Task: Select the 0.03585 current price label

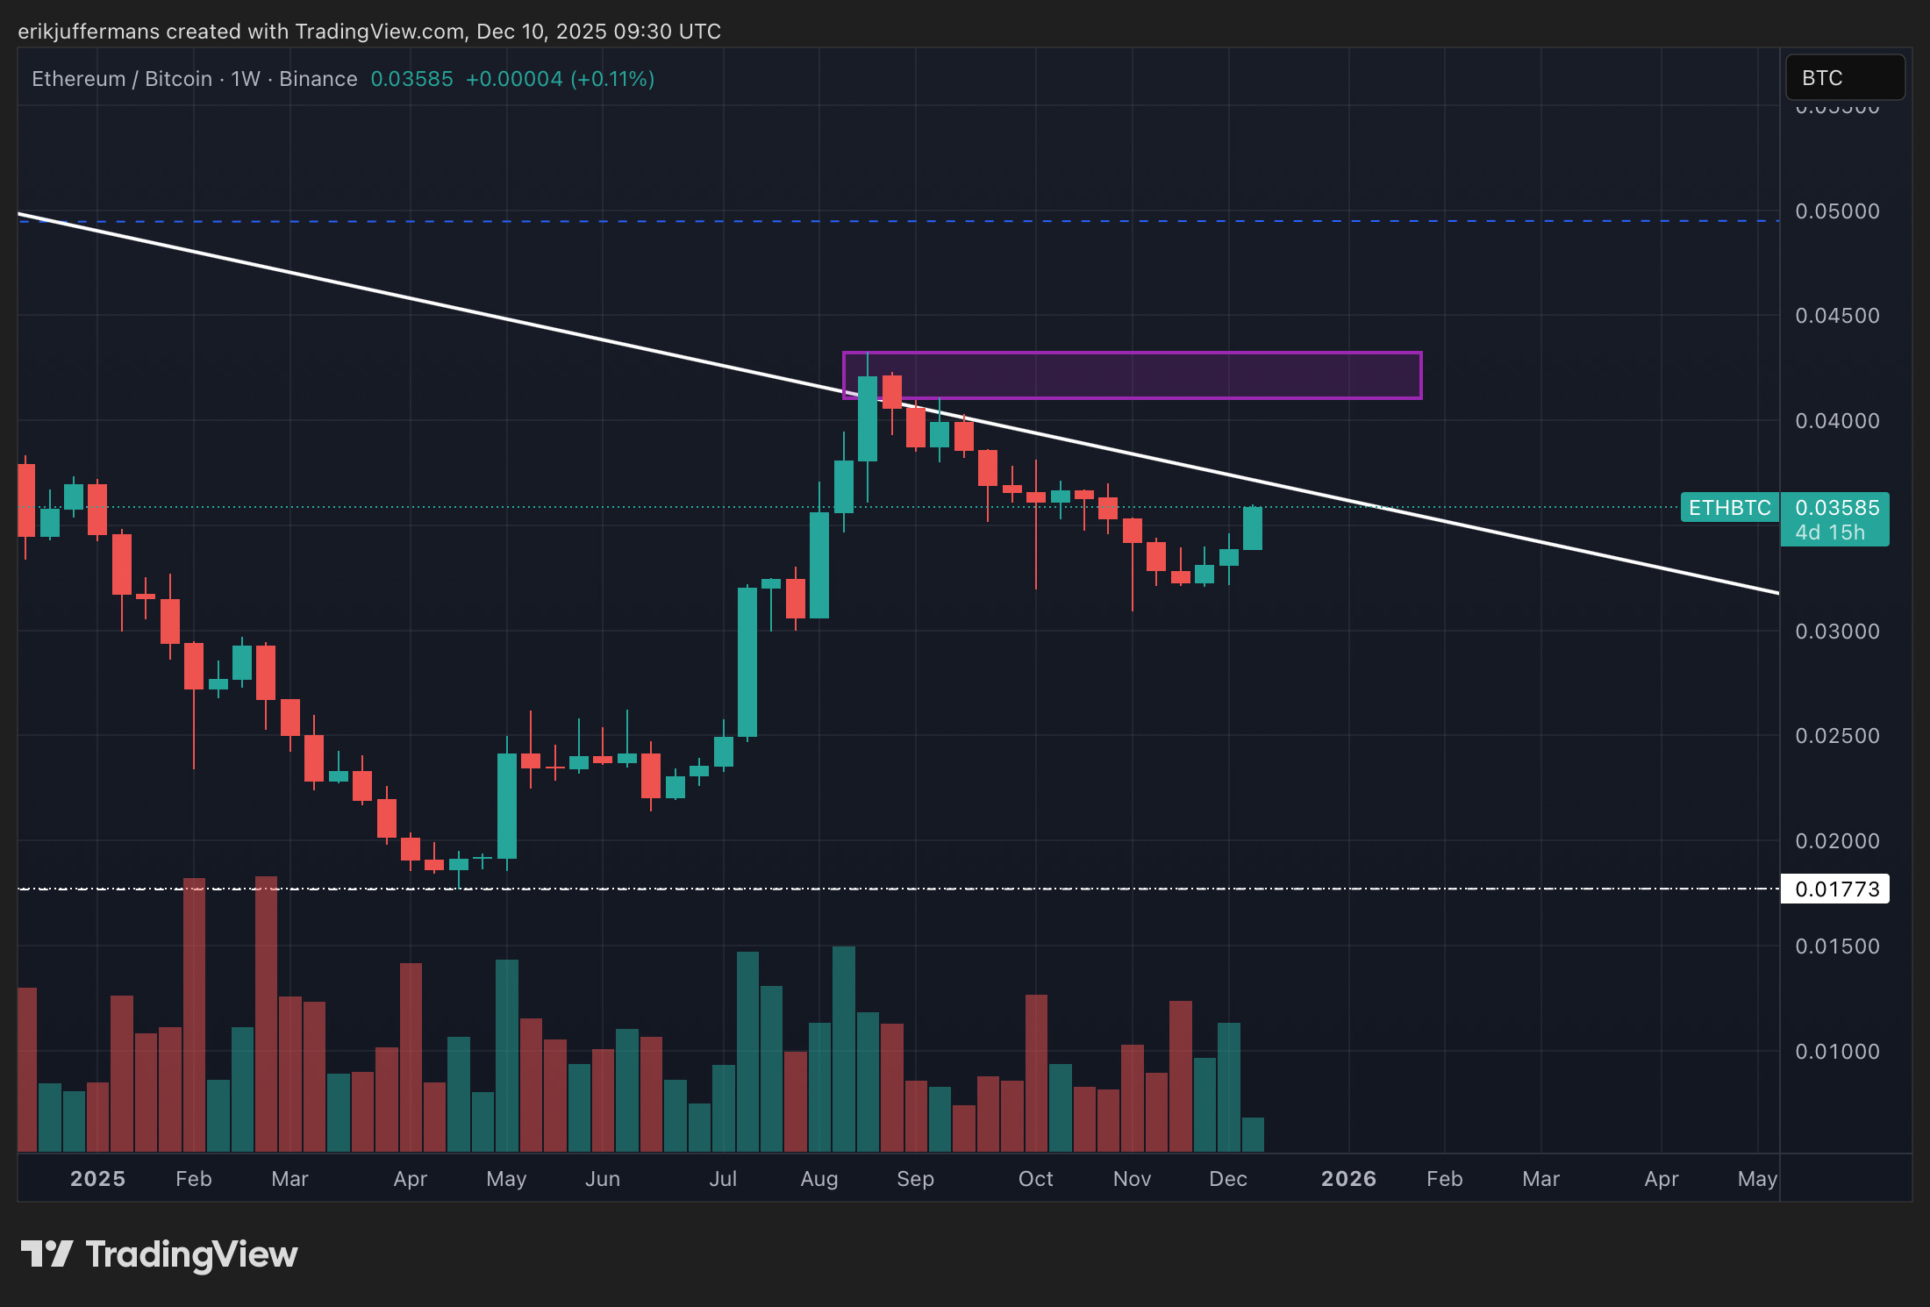Action: 1836,508
